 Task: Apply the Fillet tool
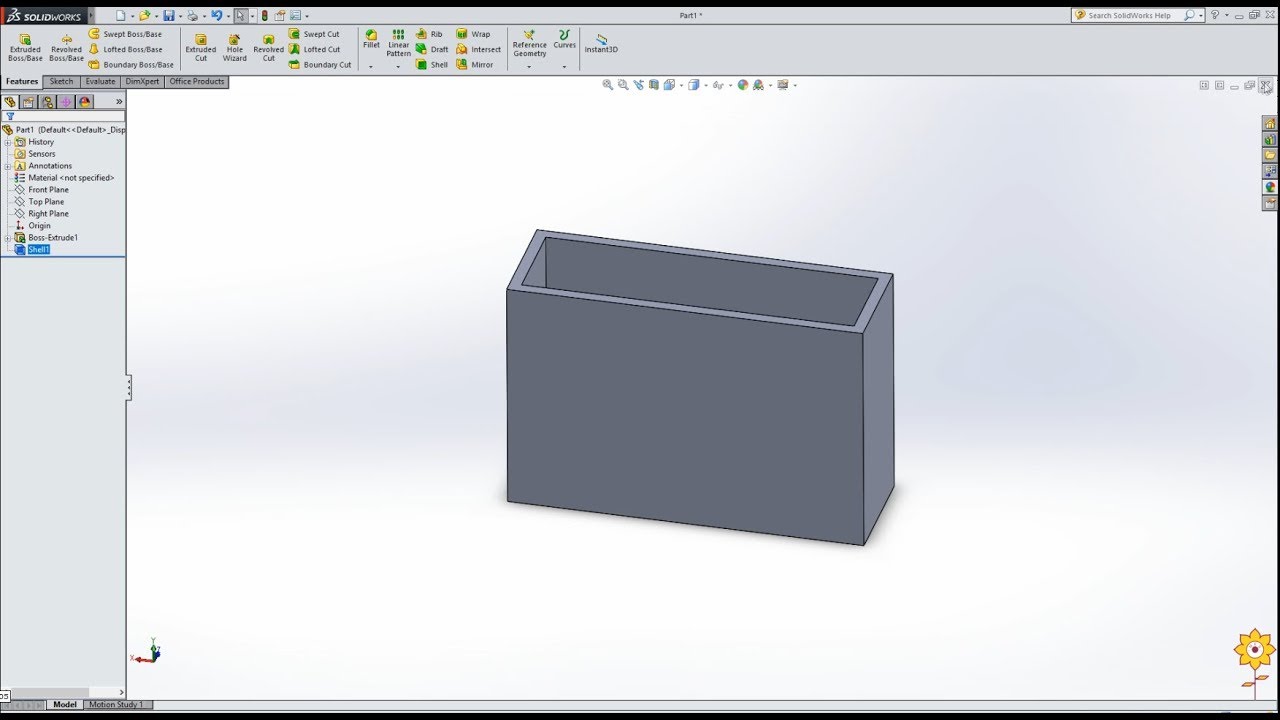point(371,39)
